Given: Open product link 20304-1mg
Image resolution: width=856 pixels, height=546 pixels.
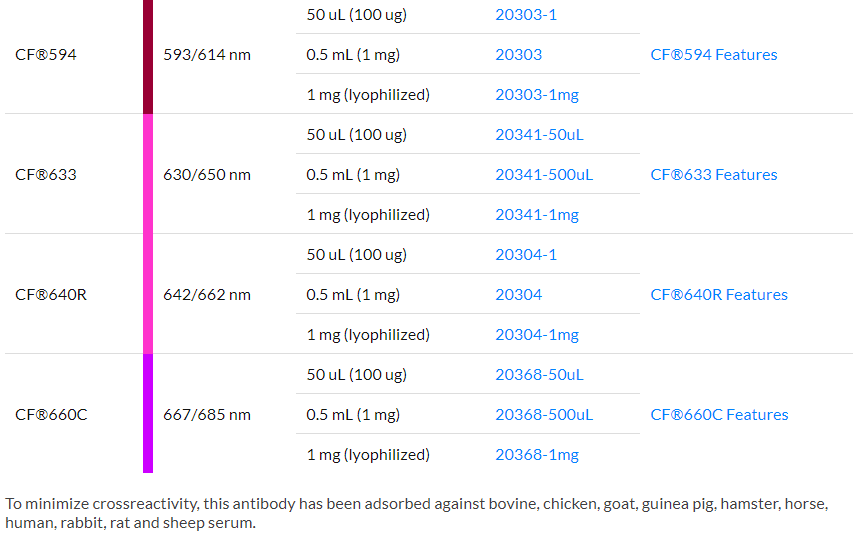Looking at the screenshot, I should (537, 335).
